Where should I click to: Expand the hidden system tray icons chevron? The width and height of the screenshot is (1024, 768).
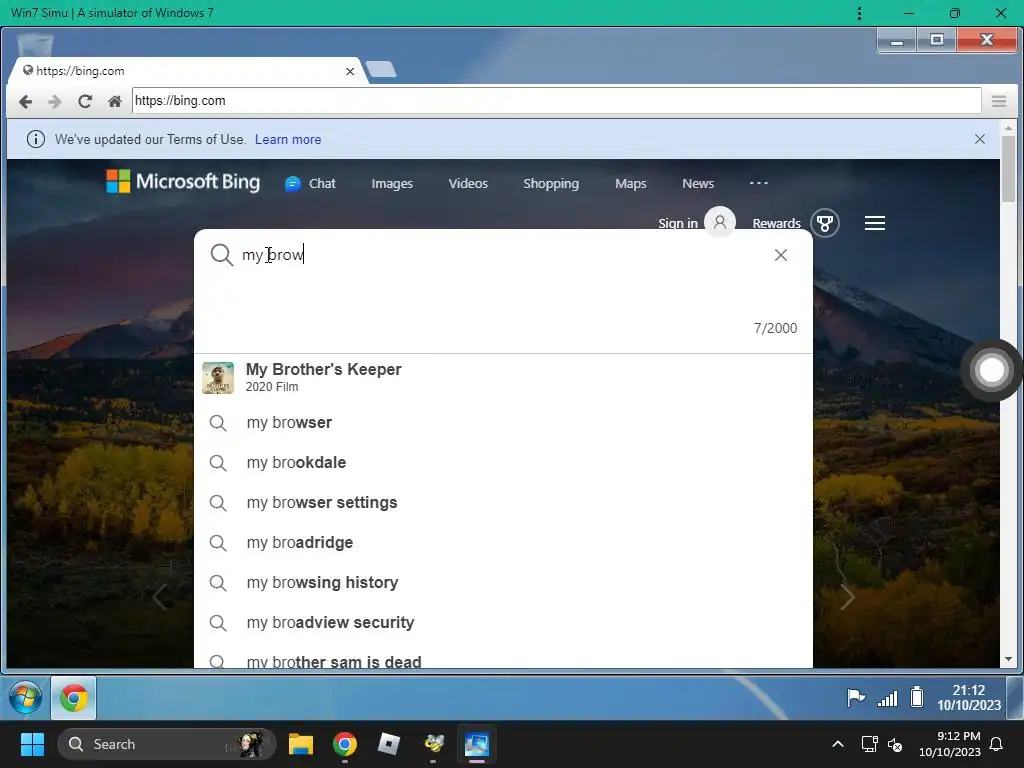click(x=838, y=744)
